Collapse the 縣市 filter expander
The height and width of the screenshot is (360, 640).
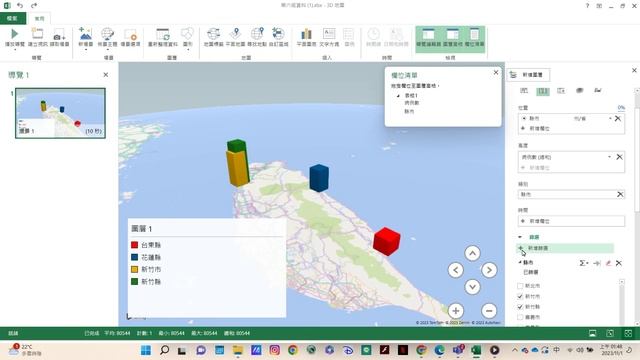click(520, 262)
